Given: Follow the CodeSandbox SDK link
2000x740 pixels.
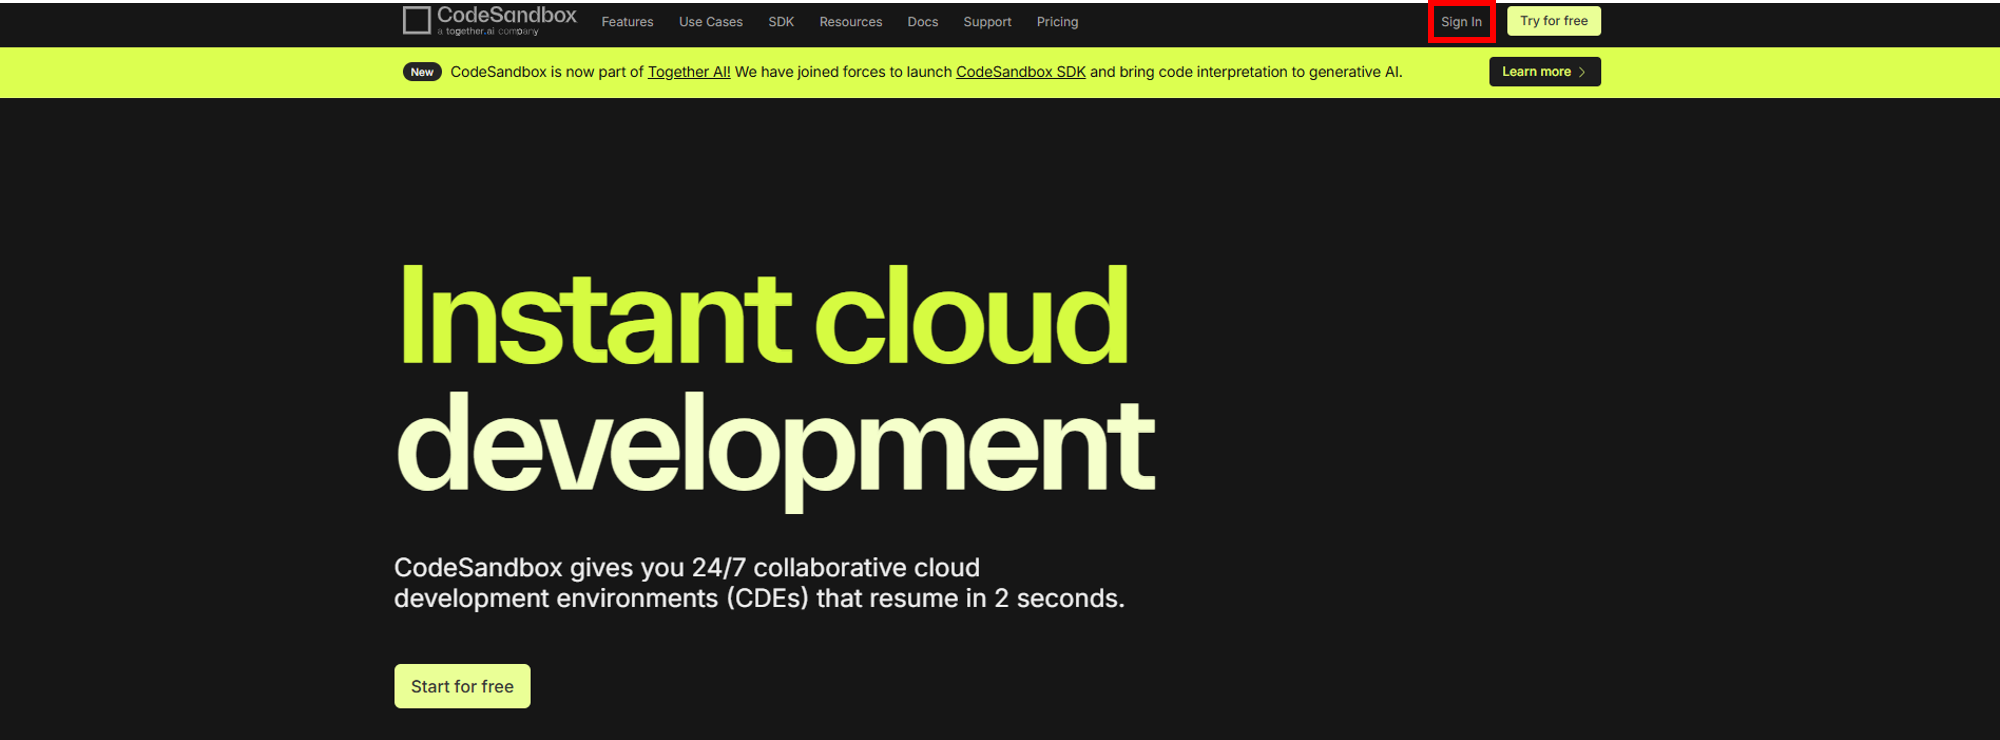Looking at the screenshot, I should pyautogui.click(x=1021, y=72).
